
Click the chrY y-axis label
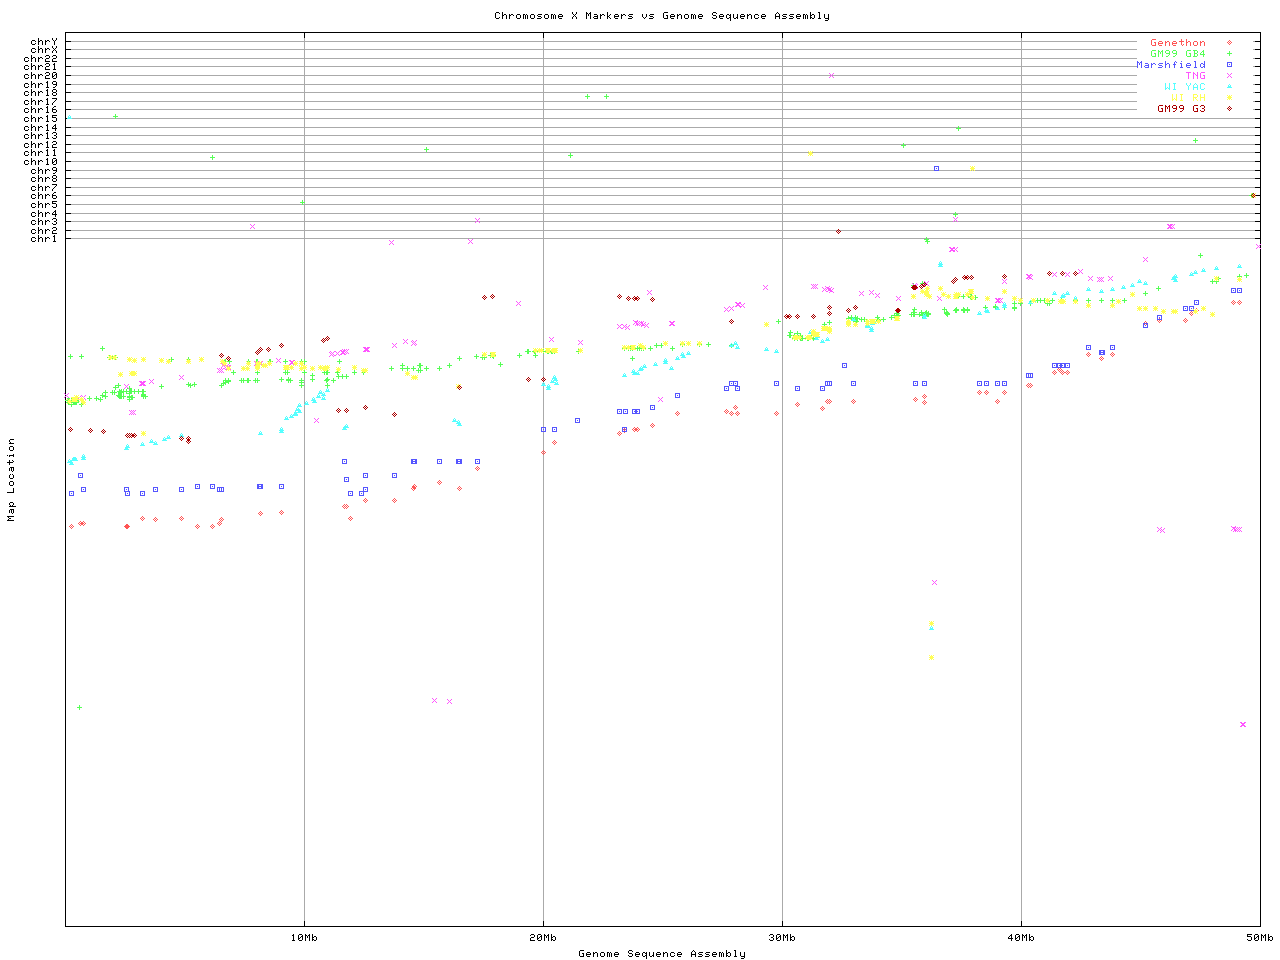click(x=43, y=42)
